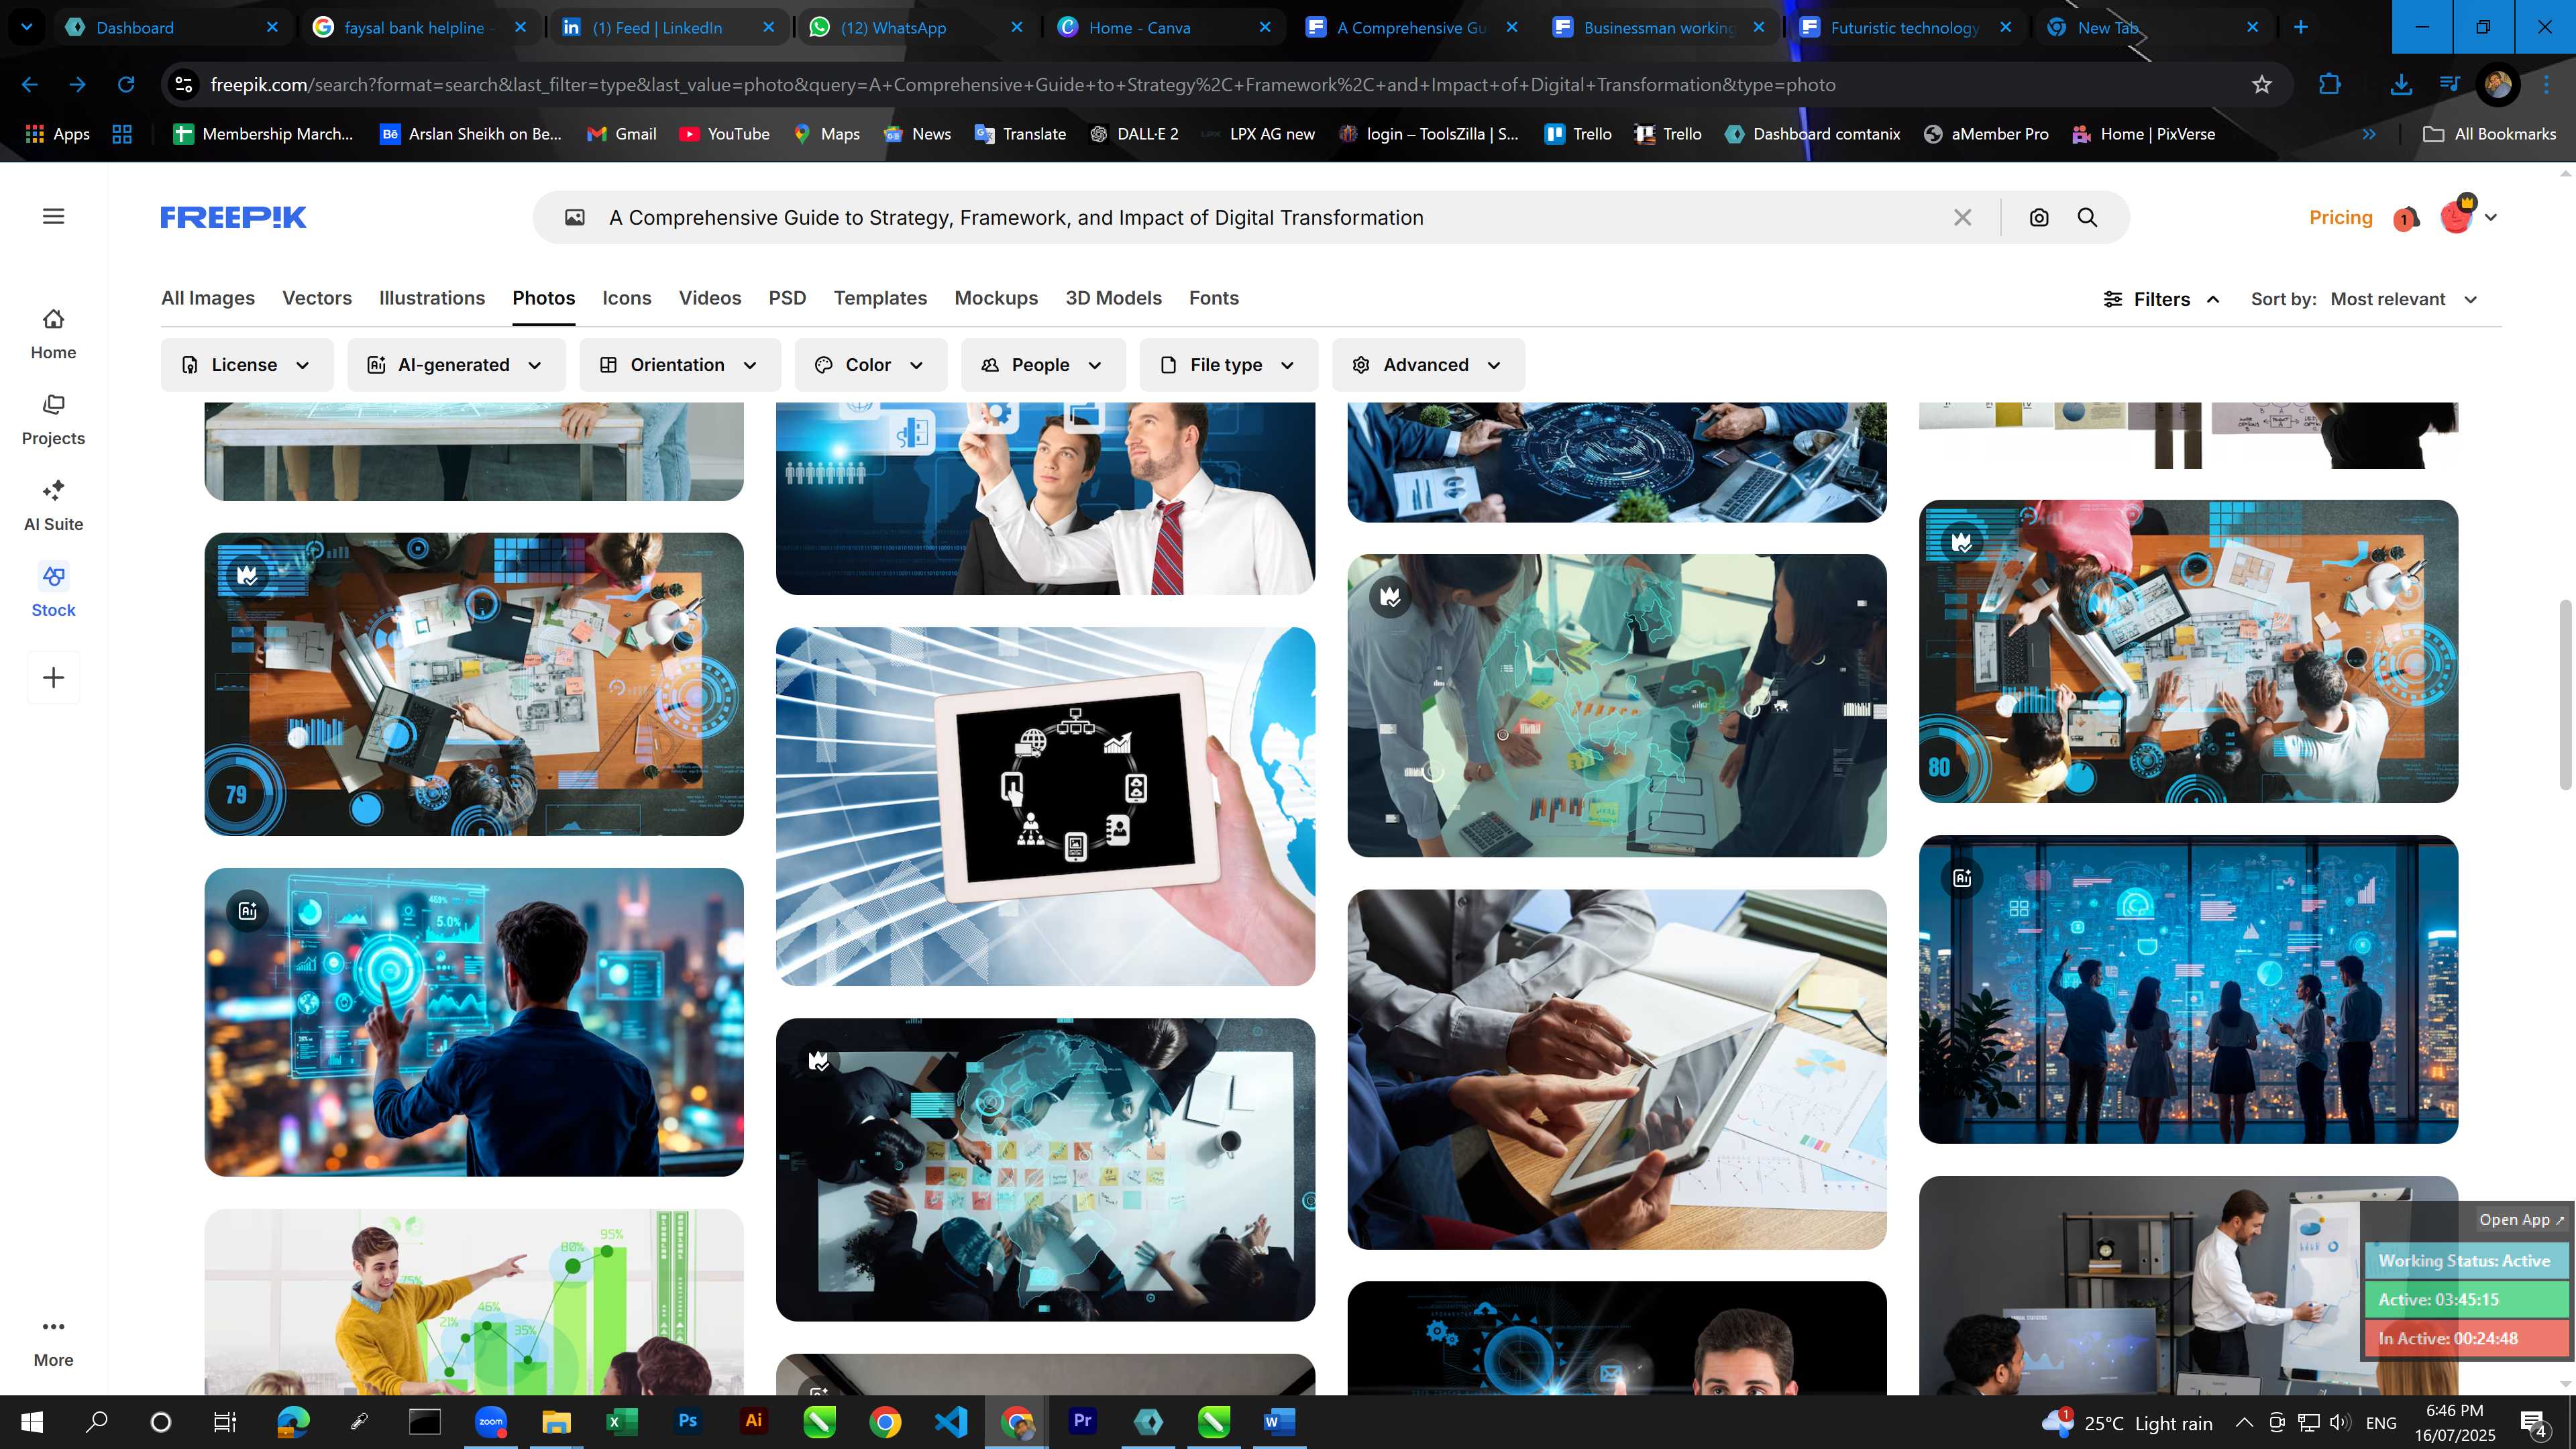This screenshot has height=1449, width=2576.
Task: Click the page vertical scrollbar
Action: (x=2566, y=694)
